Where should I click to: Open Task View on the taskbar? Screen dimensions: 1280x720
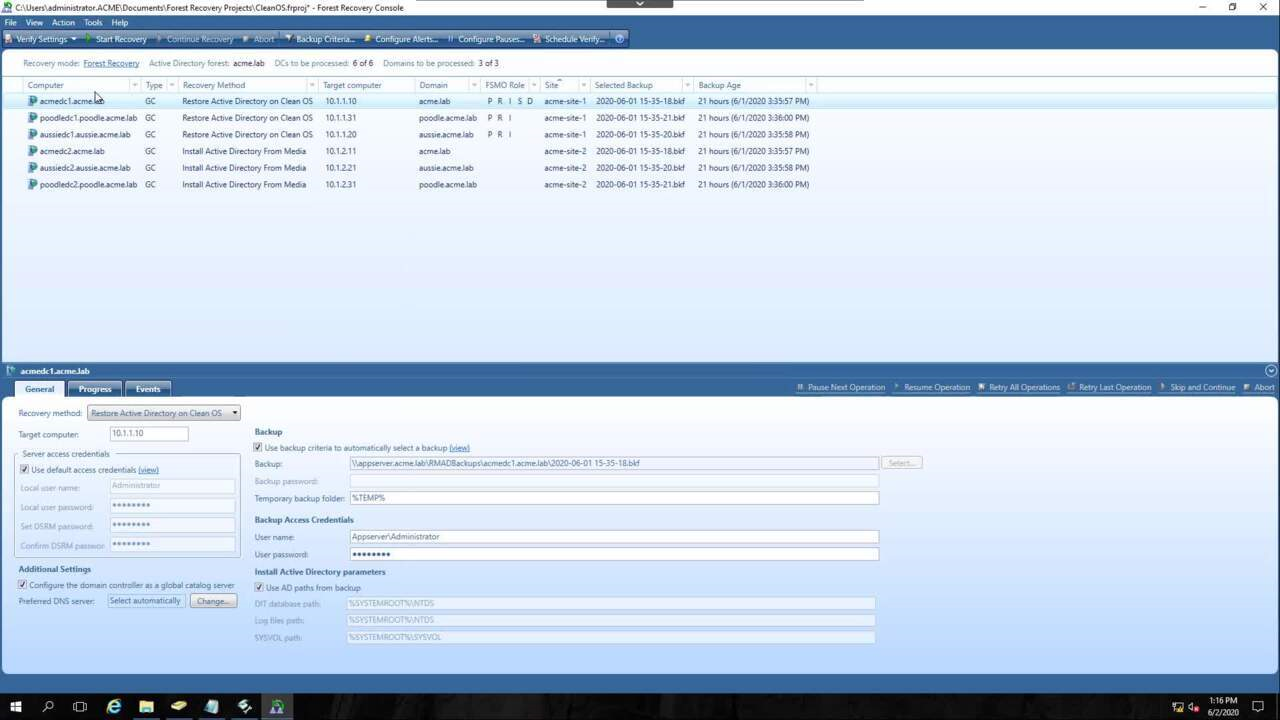coord(80,707)
